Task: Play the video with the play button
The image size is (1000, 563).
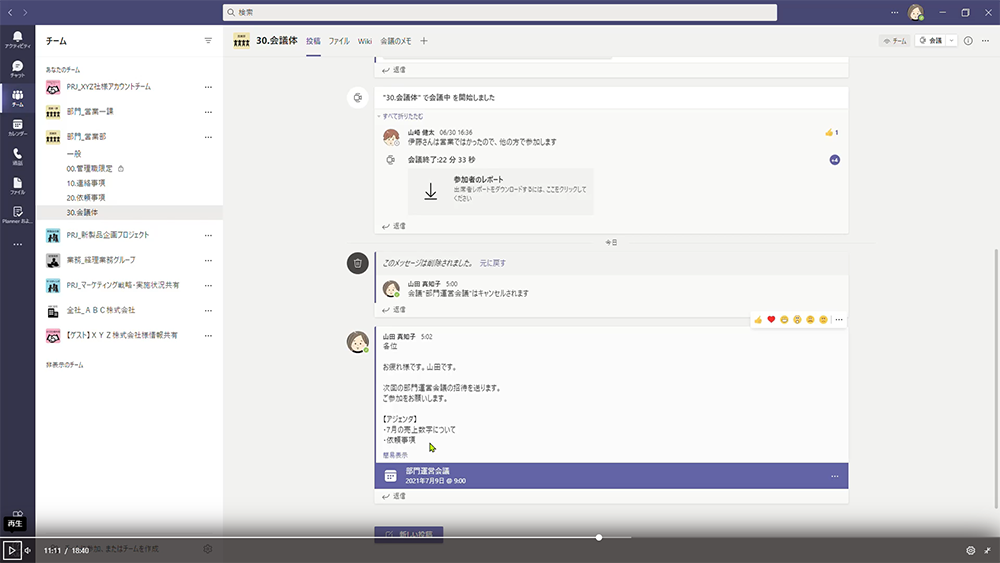Action: point(12,550)
